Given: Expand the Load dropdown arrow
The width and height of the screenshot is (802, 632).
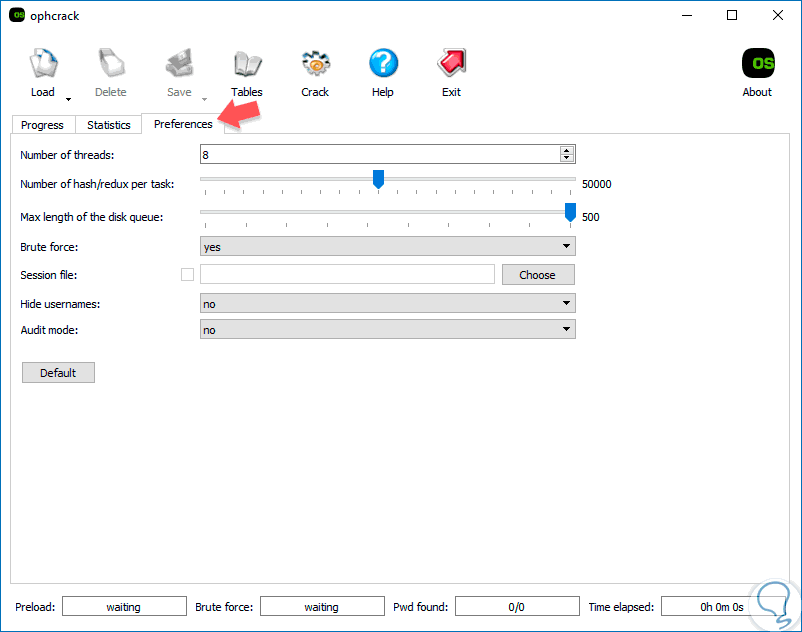Looking at the screenshot, I should pos(68,99).
